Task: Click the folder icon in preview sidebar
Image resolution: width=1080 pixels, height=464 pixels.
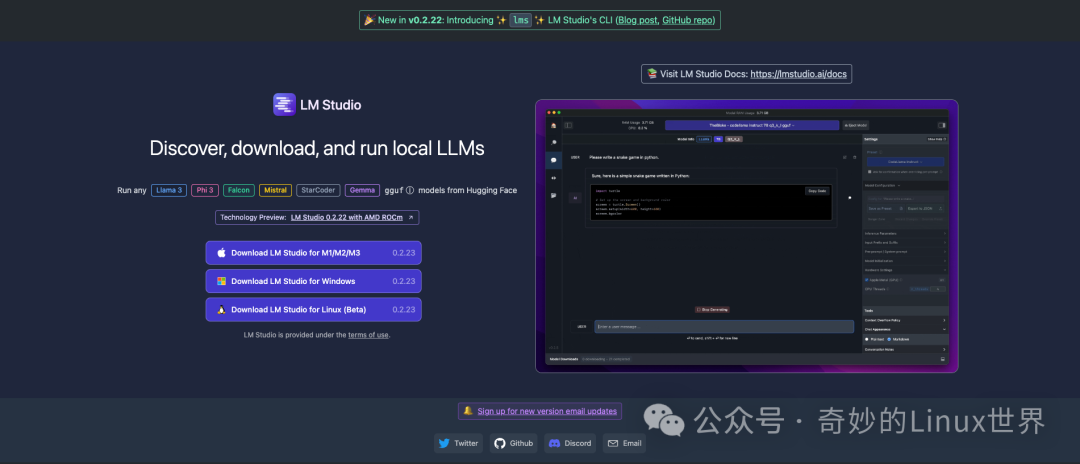Action: 553,196
